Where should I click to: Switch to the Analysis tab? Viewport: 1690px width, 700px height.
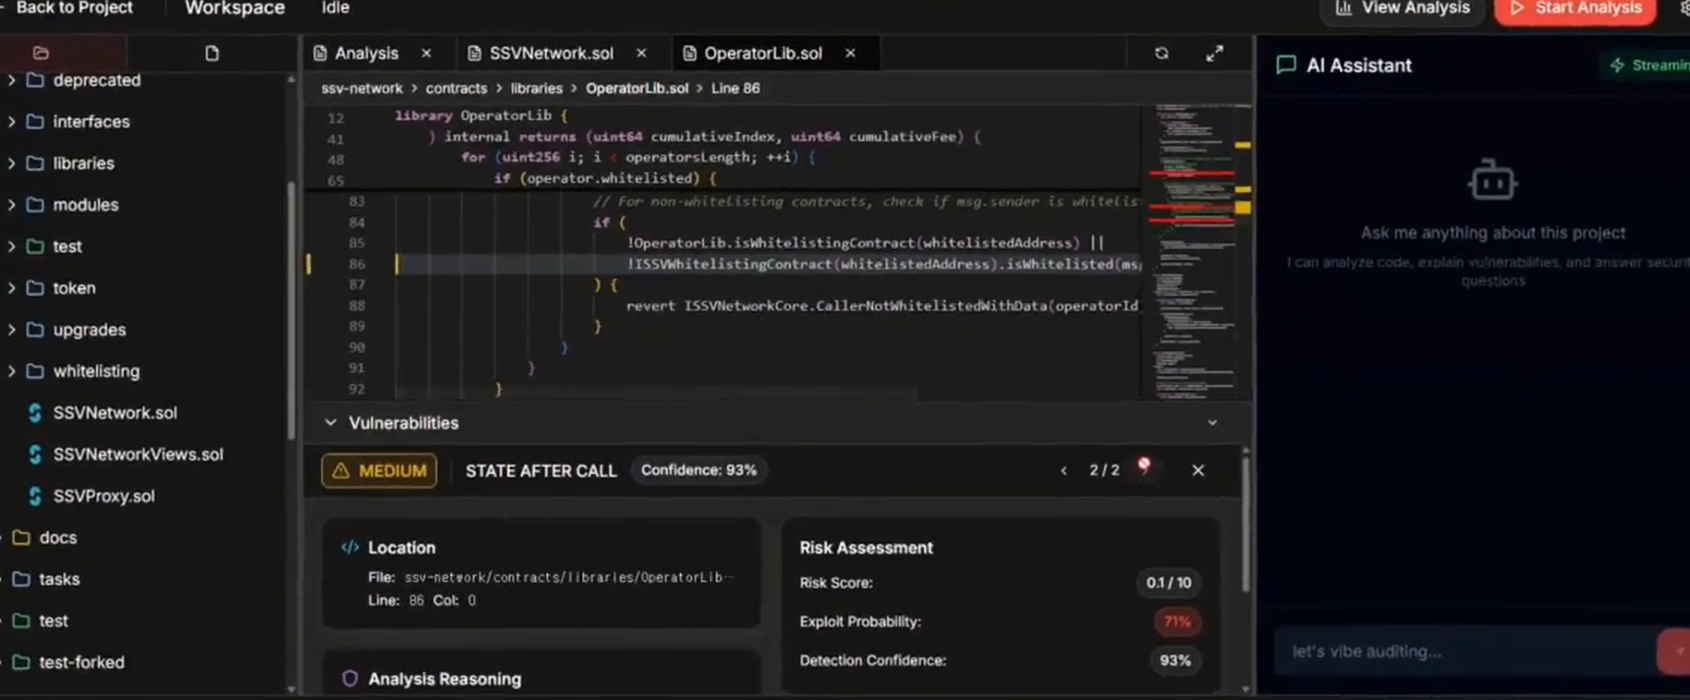365,53
